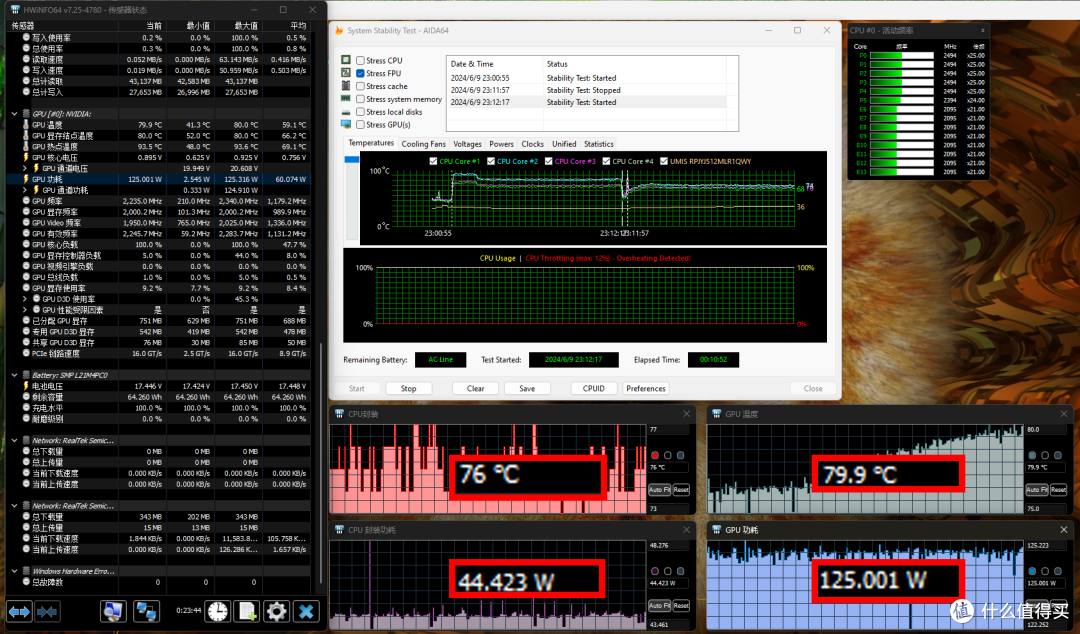Click the CPU 封装功耗 graph window title icon
1080x634 pixels.
pyautogui.click(x=339, y=529)
